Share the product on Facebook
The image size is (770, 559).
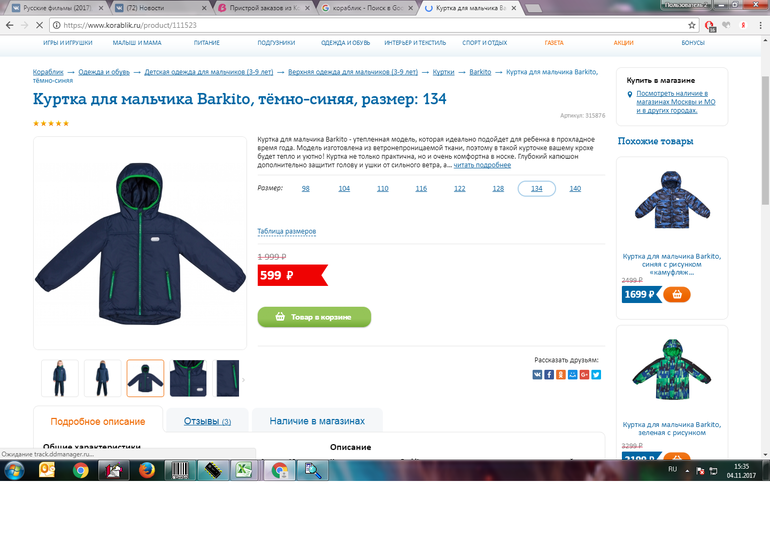click(549, 374)
